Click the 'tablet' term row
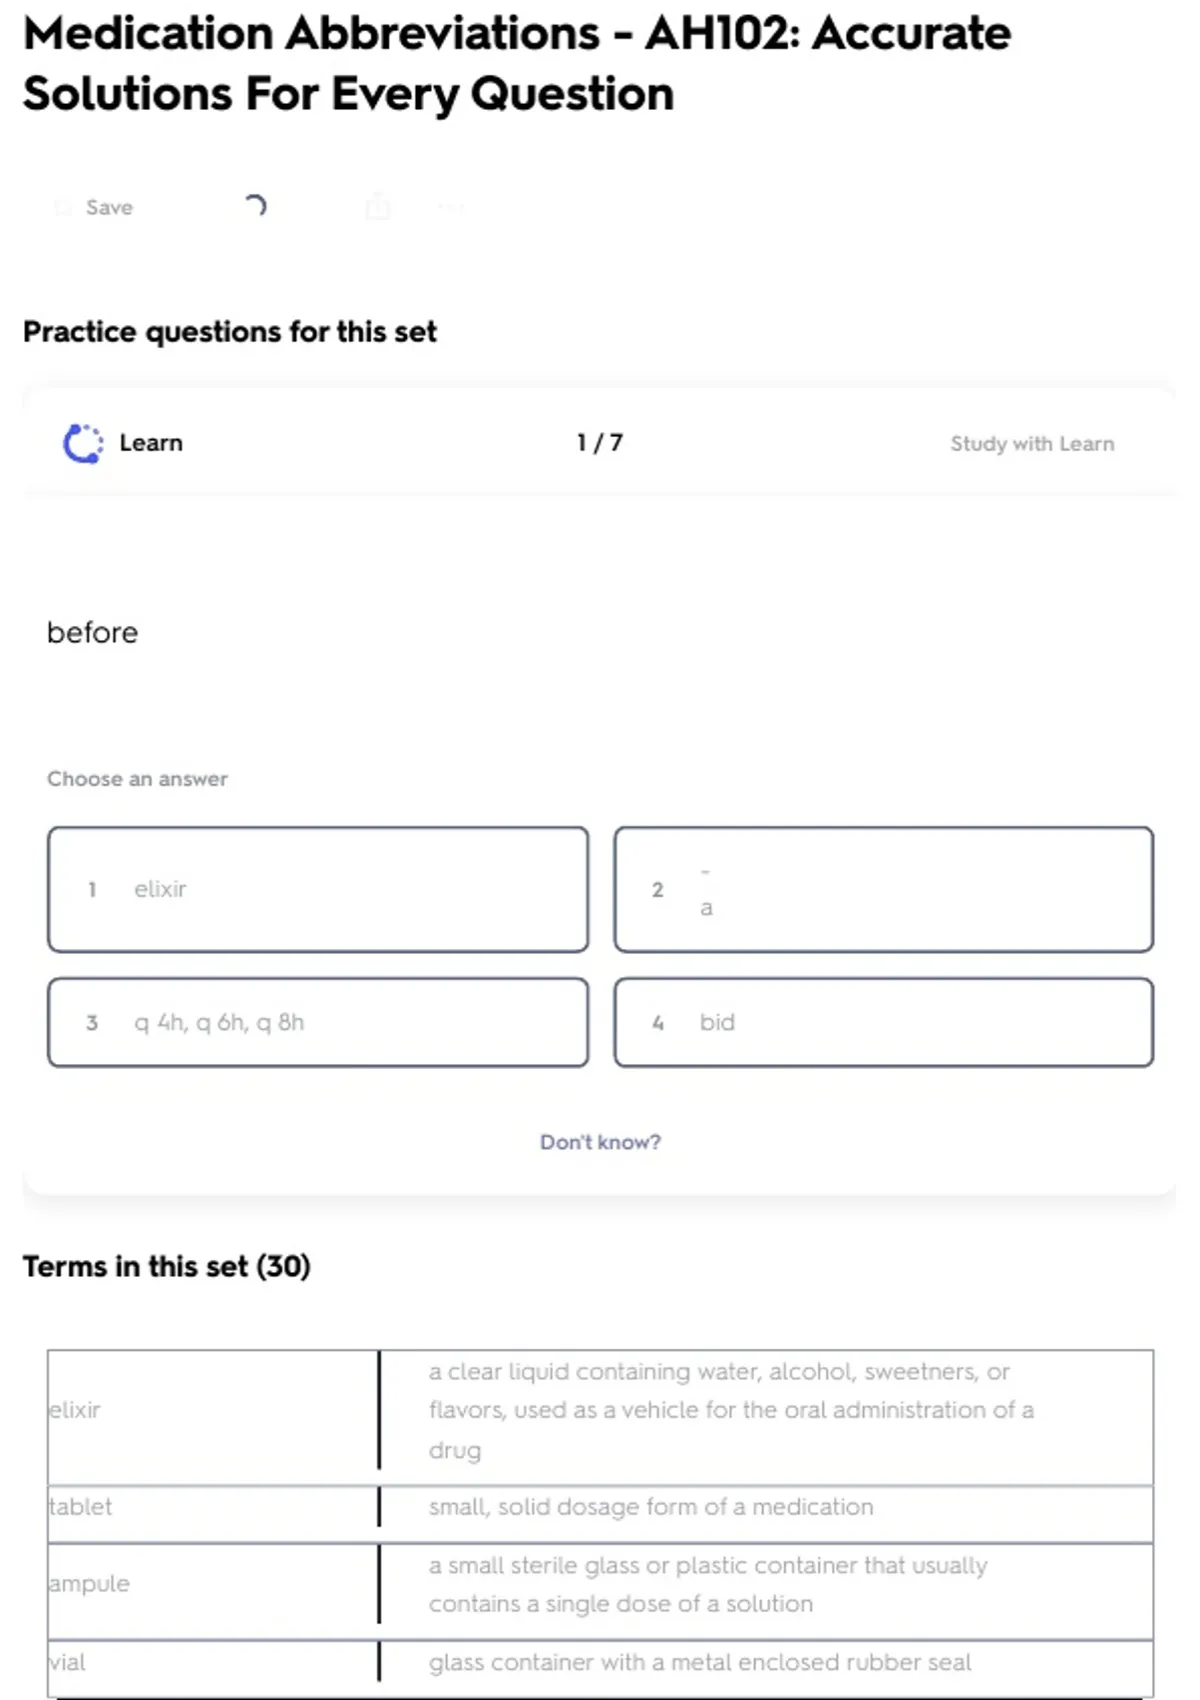Viewport: 1200px width, 1700px height. [x=81, y=1507]
